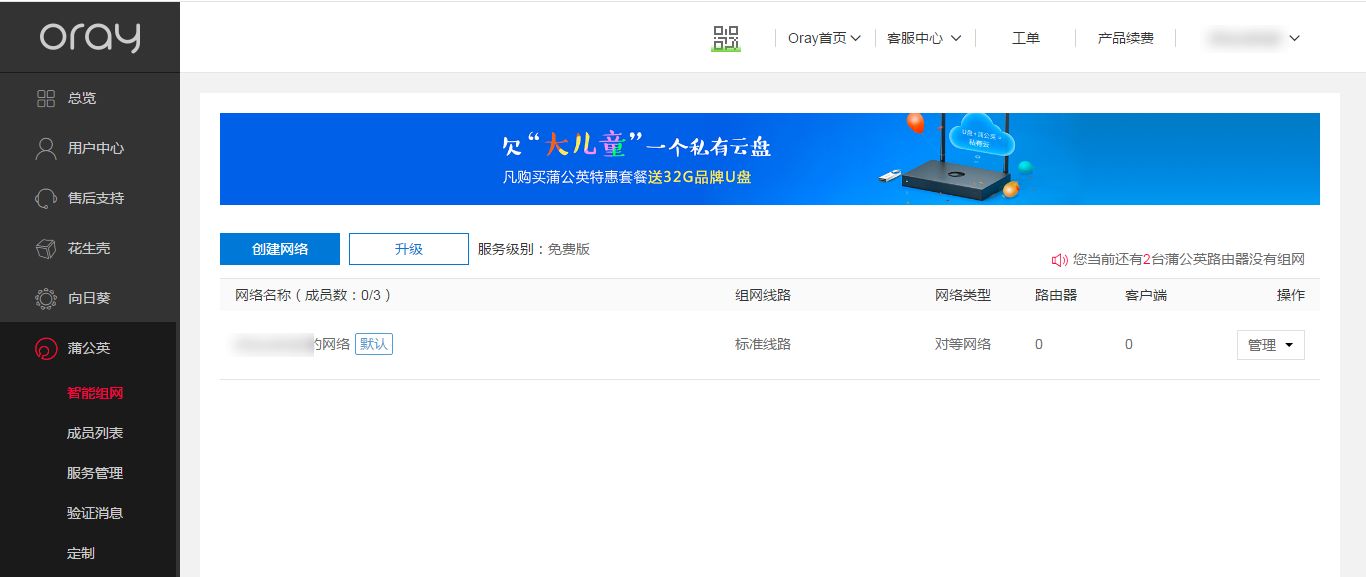The height and width of the screenshot is (577, 1366).
Task: Open 验证消息 submenu item
Action: (x=95, y=513)
